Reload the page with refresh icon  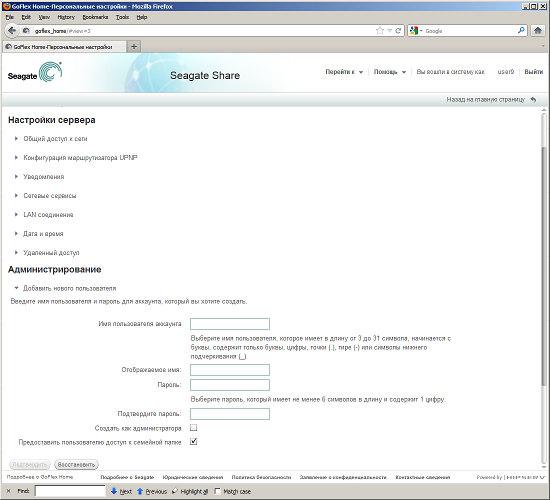point(398,31)
